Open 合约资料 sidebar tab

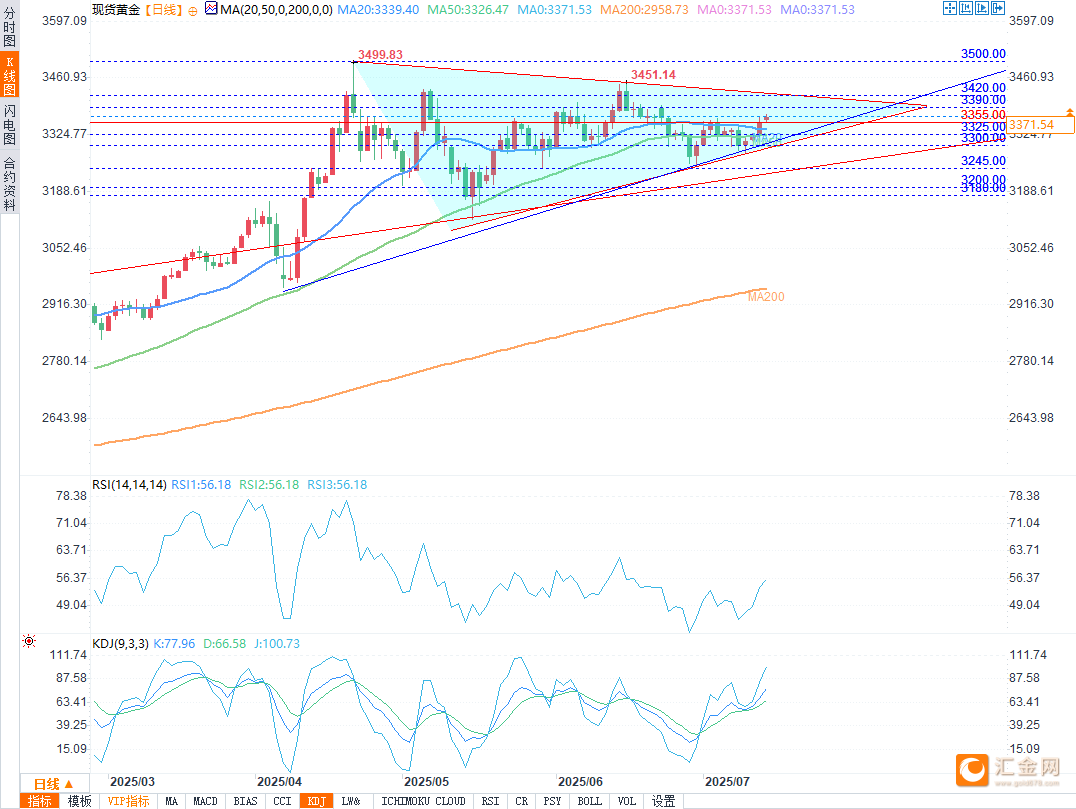click(10, 183)
